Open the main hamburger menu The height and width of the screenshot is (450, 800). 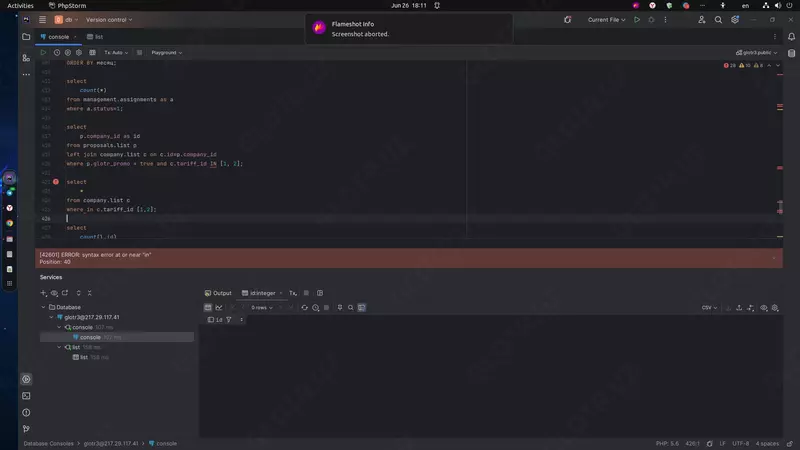tap(41, 19)
